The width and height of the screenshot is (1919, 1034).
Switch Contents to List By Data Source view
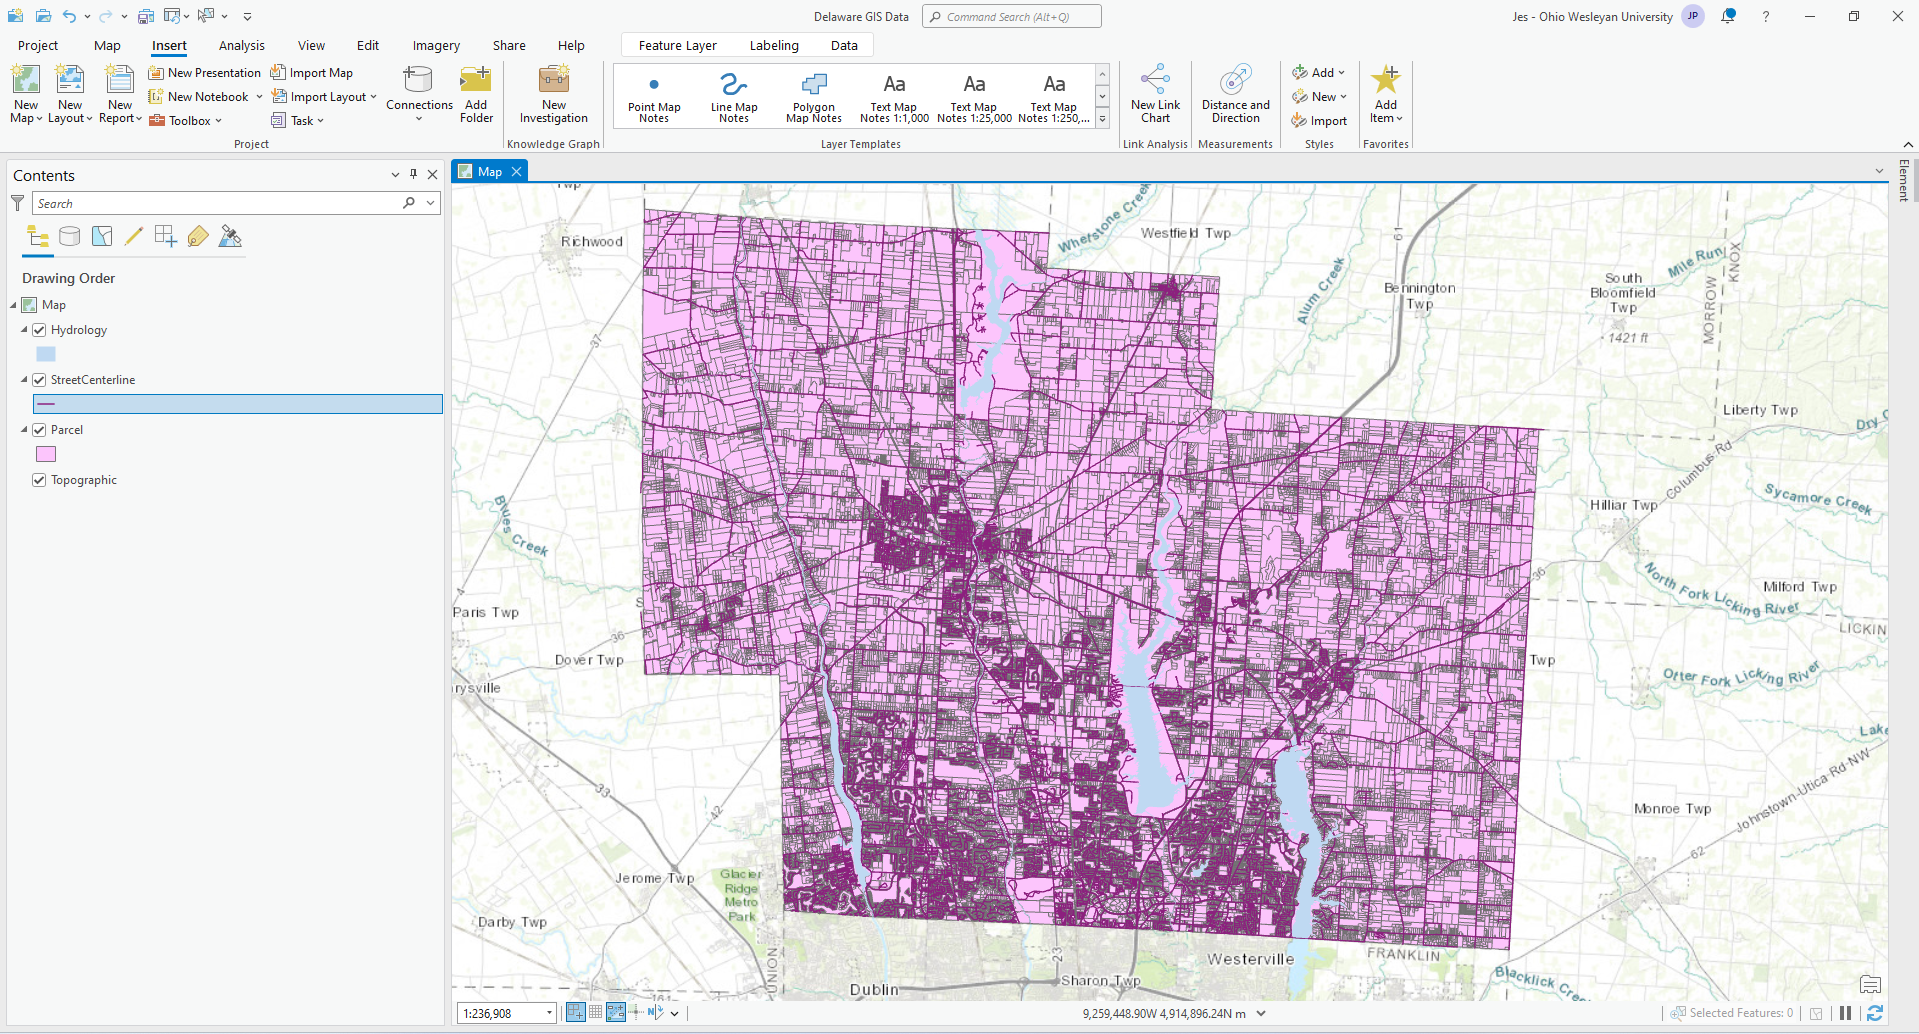click(69, 236)
